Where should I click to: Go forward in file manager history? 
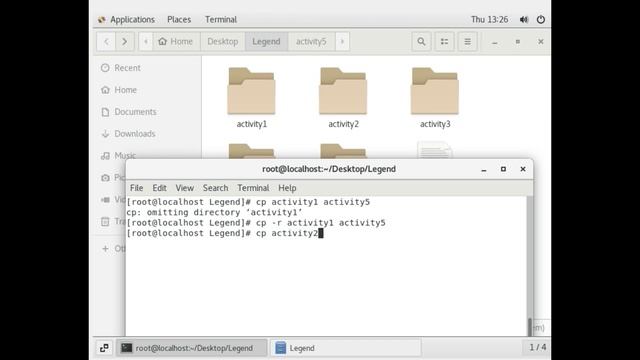point(124,42)
